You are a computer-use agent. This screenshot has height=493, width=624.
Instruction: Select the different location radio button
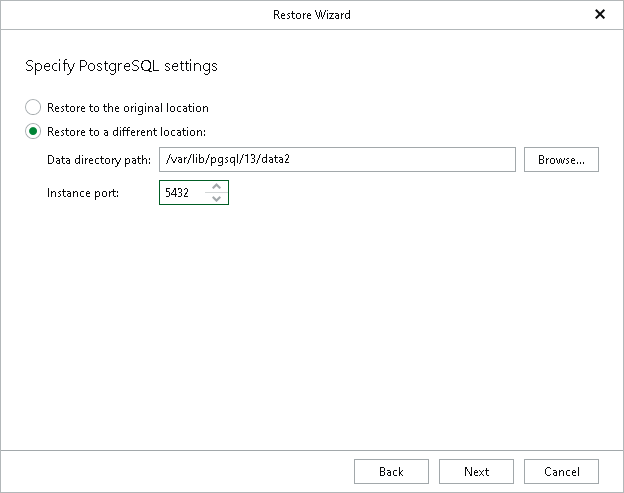coord(34,131)
